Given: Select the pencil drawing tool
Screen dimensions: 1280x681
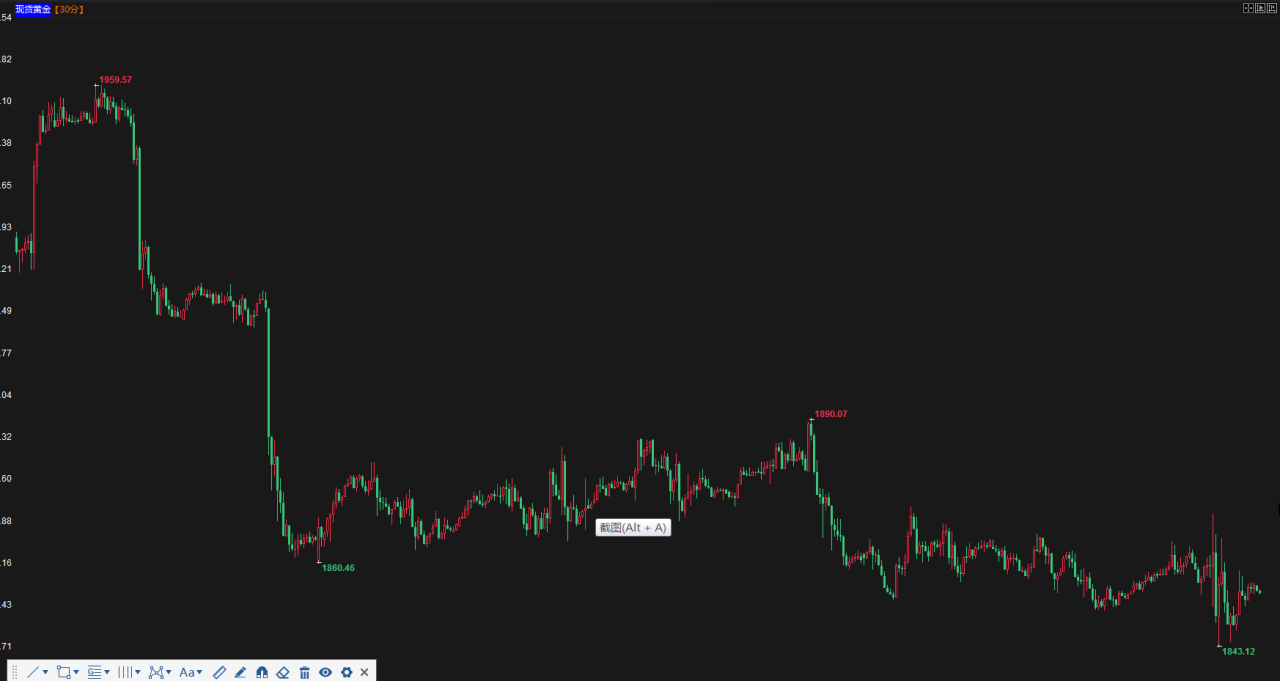Looking at the screenshot, I should (241, 672).
